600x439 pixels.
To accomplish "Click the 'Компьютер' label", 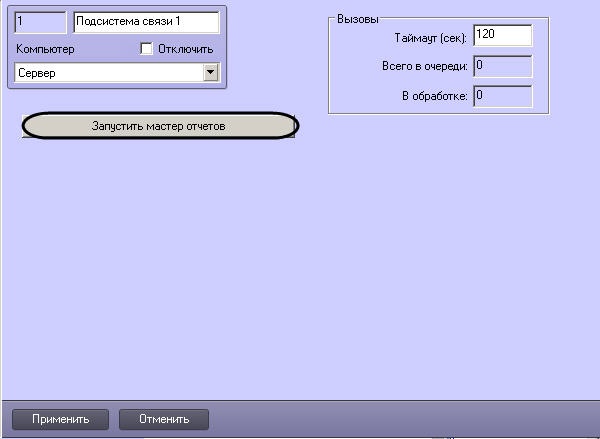I will coord(45,49).
